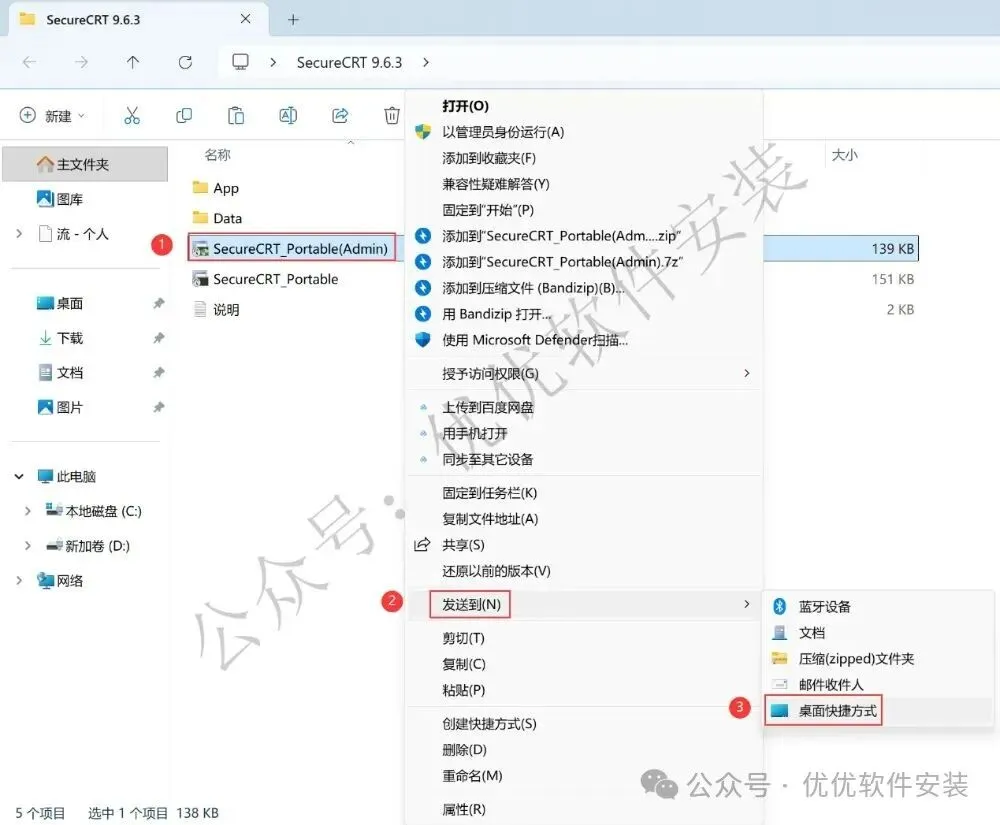Open the 新建 dropdown button
Image resolution: width=1000 pixels, height=825 pixels.
click(x=52, y=115)
